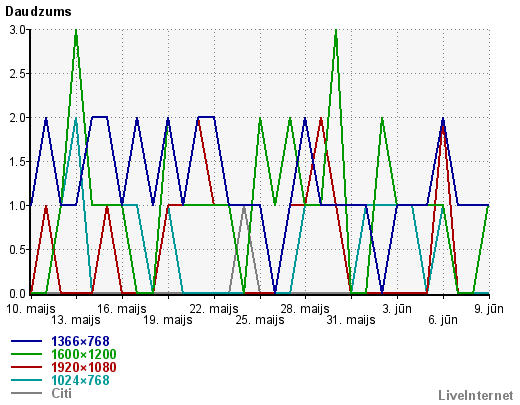Click the 1920×1080 legend label
The image size is (520, 405).
(84, 367)
